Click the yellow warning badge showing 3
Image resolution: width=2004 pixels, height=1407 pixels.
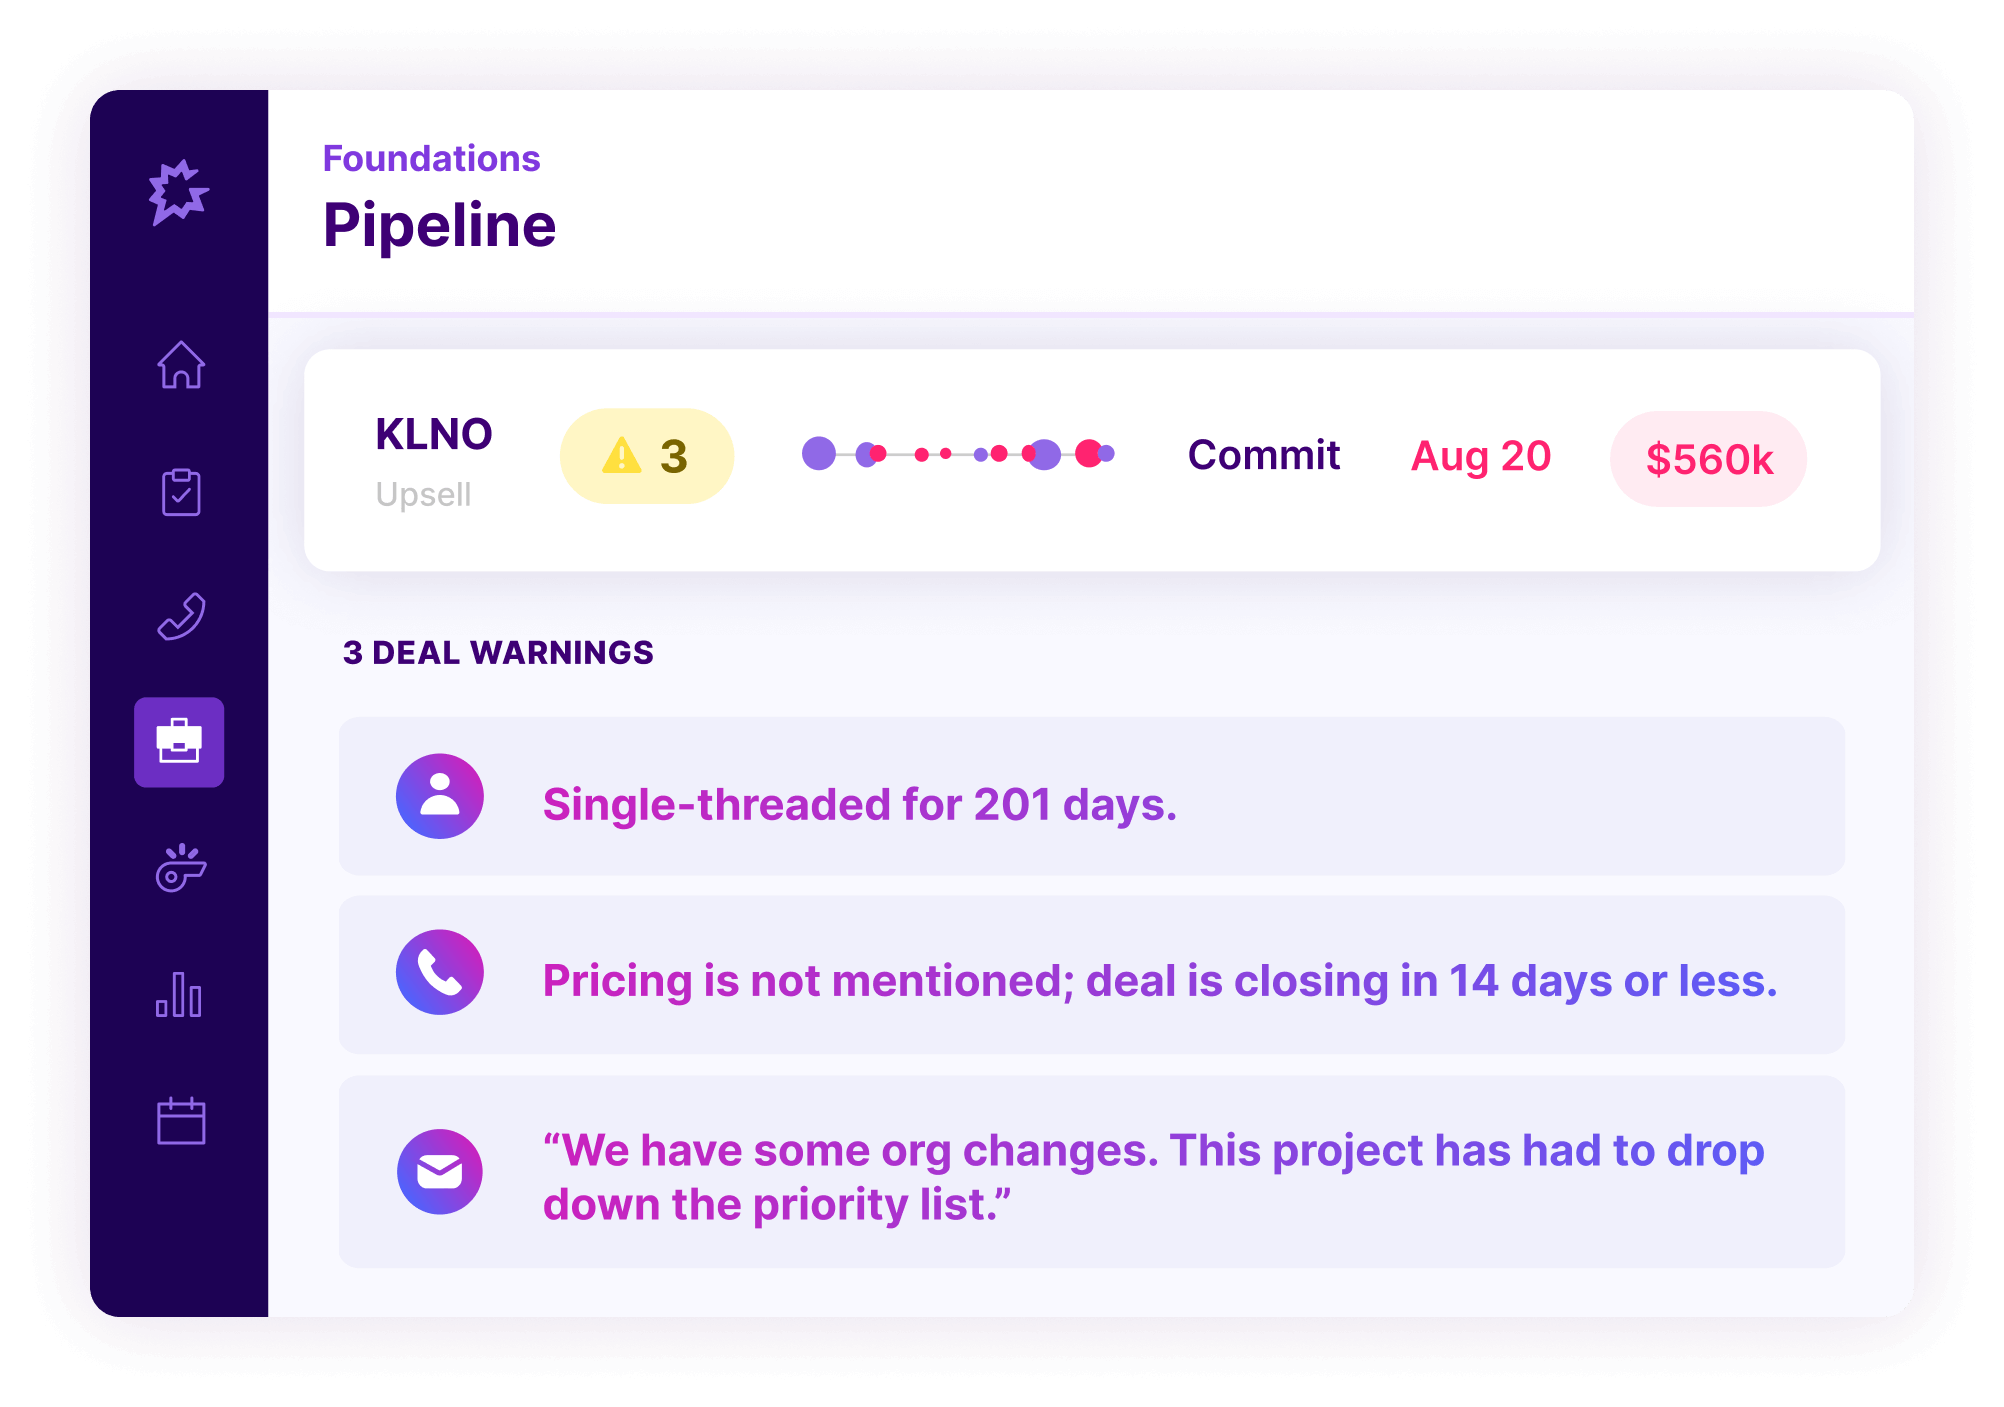(x=646, y=455)
